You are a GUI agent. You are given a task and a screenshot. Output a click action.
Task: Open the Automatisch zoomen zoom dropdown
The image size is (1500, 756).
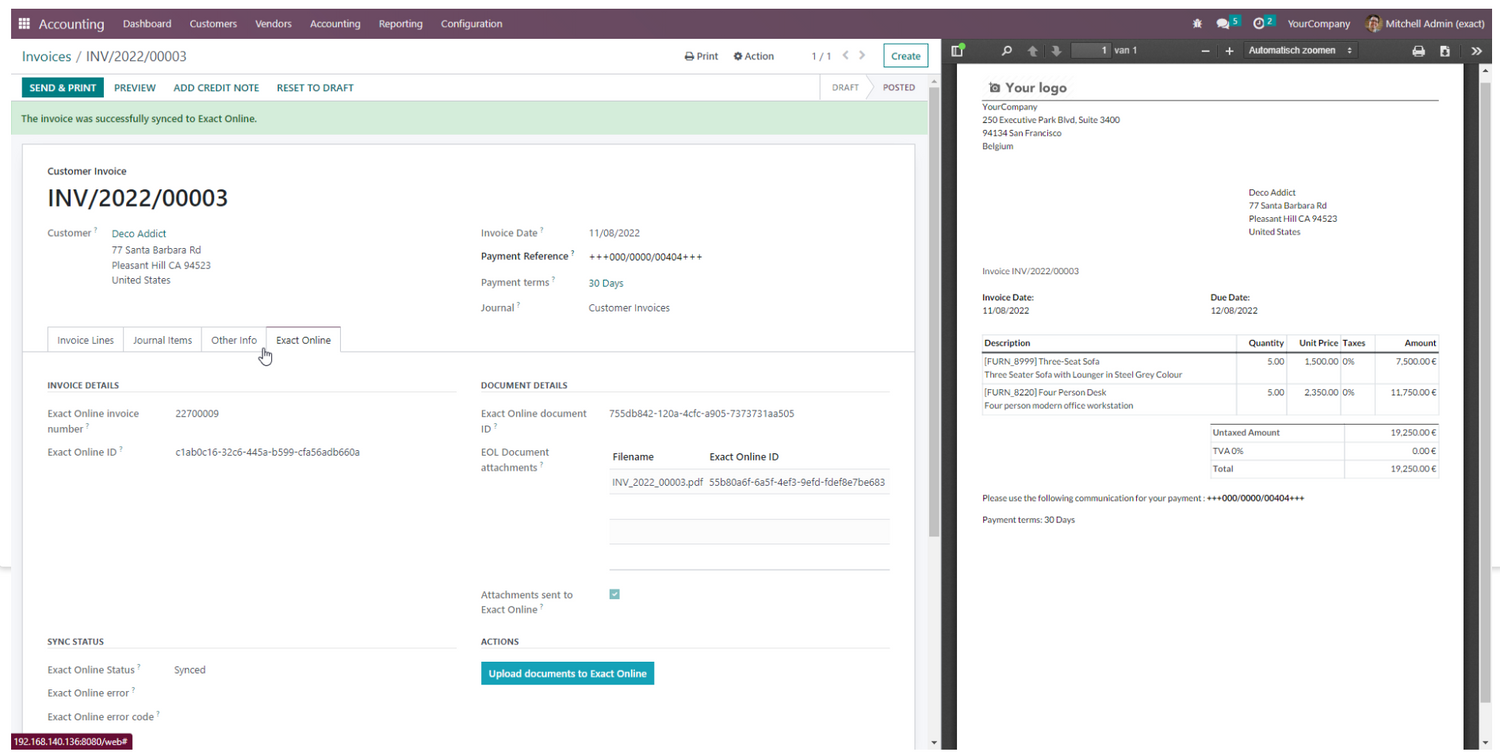click(1301, 51)
